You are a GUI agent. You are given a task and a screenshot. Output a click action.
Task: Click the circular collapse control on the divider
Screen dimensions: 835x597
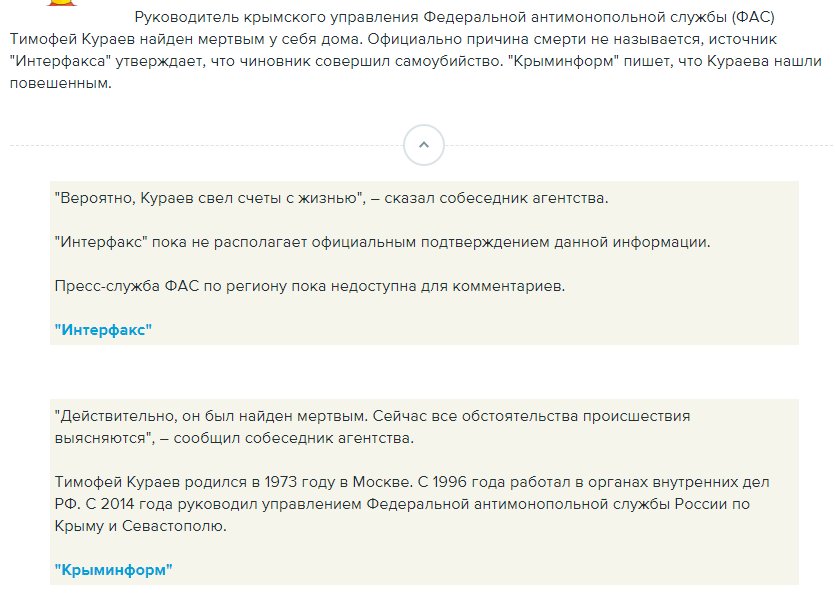(x=424, y=144)
